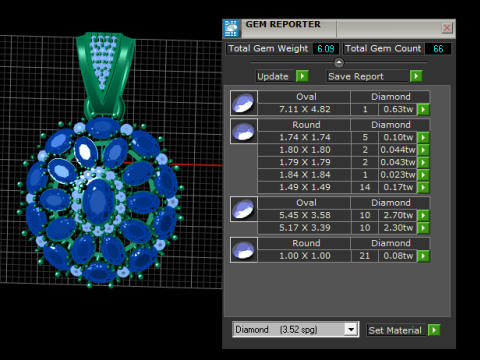Click green arrow for 5.17 X 3.39 row

click(423, 228)
